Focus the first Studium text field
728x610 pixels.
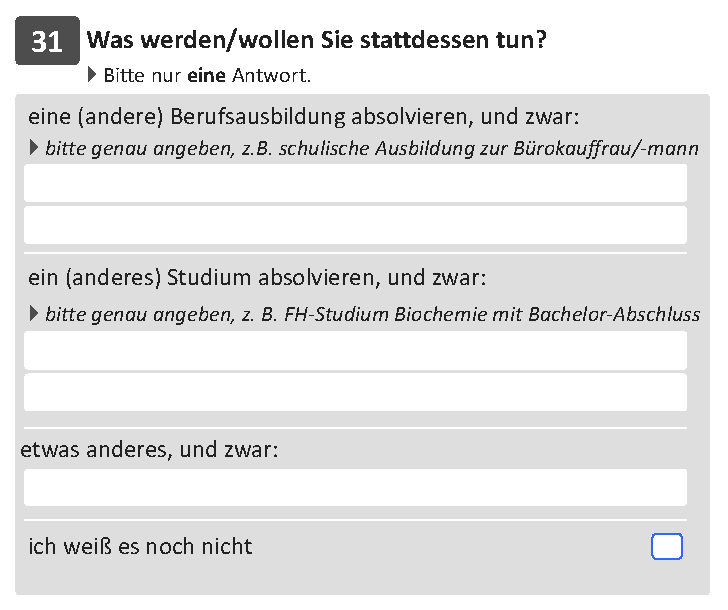355,350
